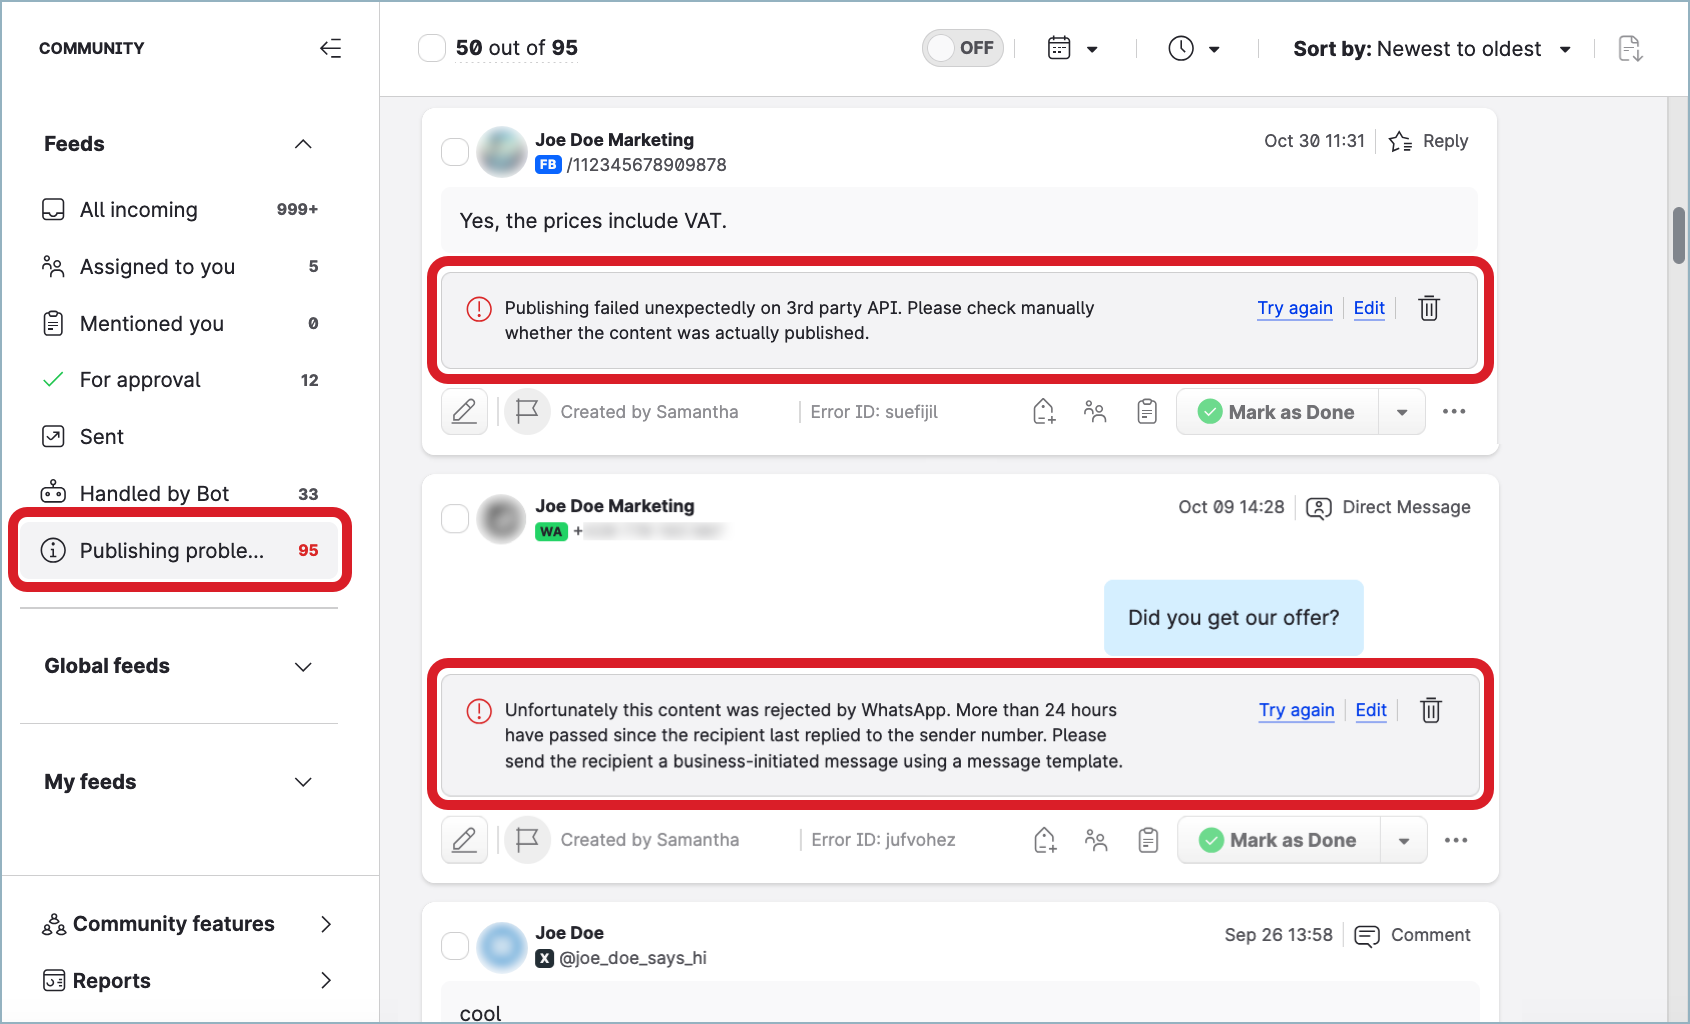This screenshot has height=1024, width=1690.
Task: Open the clipboard notes icon on the WhatsApp card
Action: 1148,840
